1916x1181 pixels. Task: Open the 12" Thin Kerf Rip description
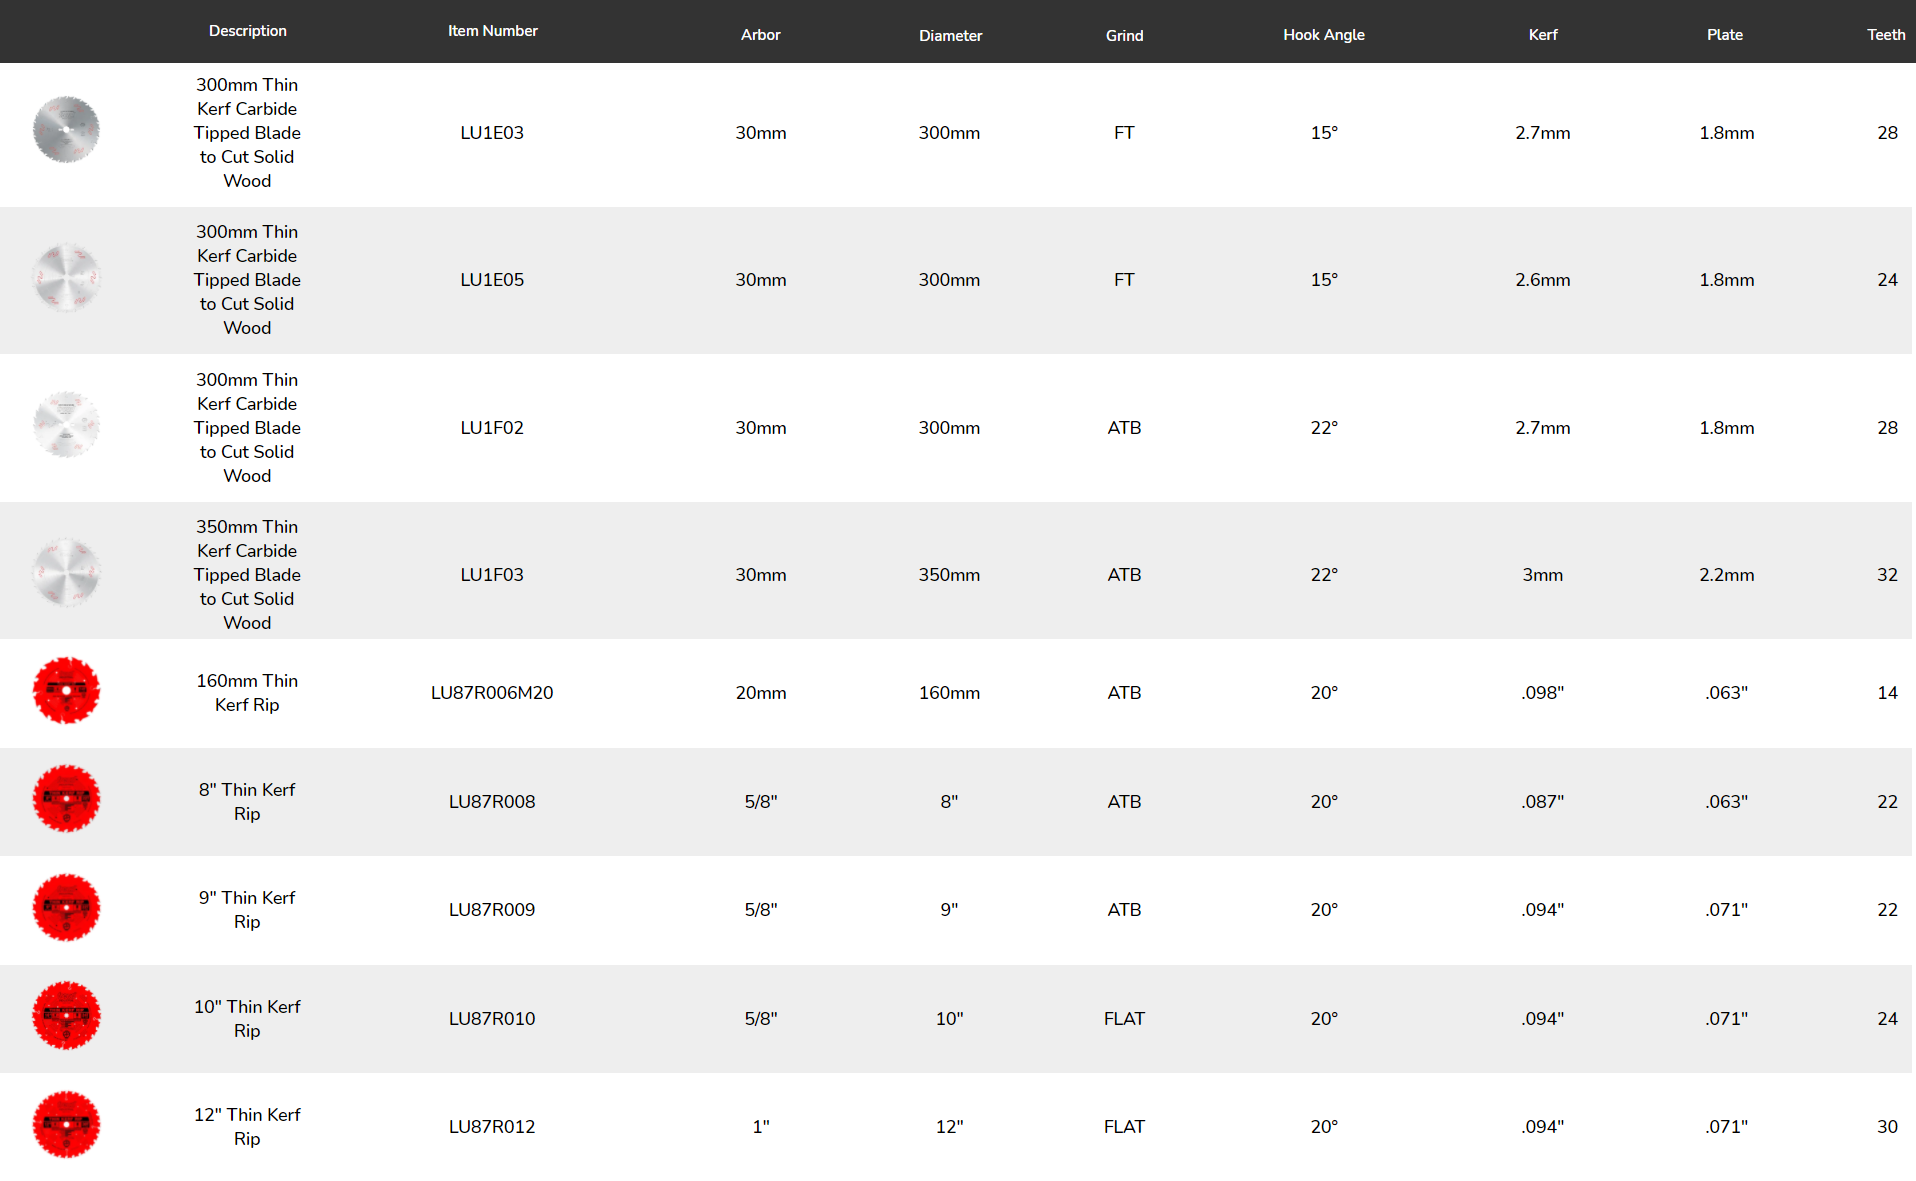coord(247,1127)
